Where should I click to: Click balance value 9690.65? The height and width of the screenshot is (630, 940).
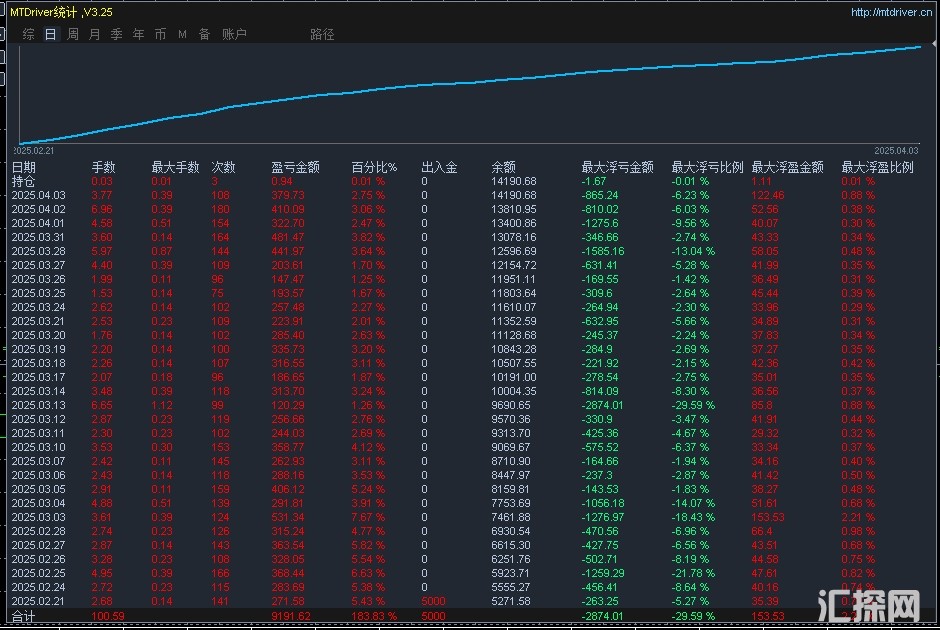pyautogui.click(x=511, y=405)
